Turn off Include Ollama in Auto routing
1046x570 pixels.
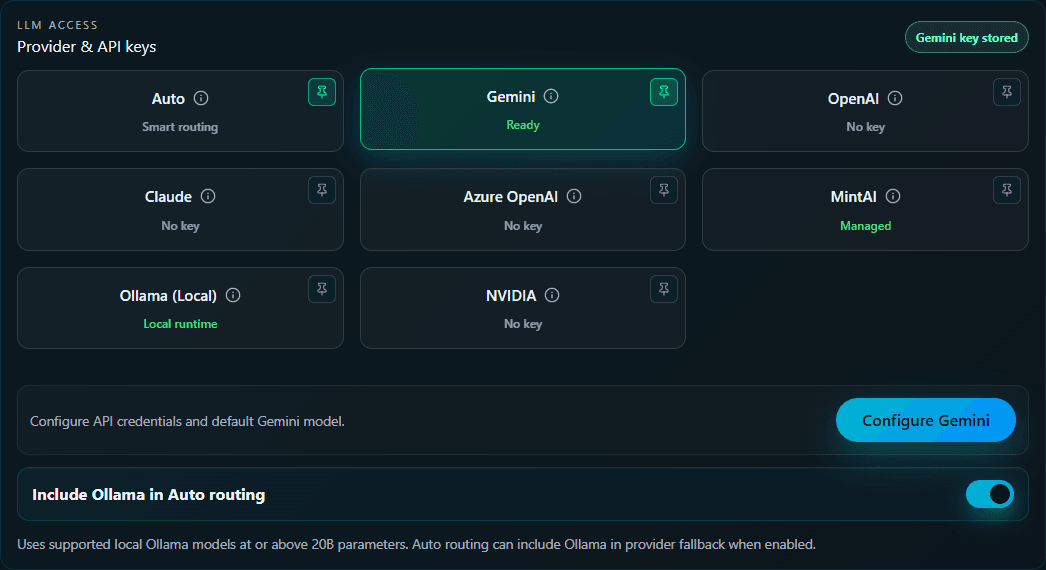pyautogui.click(x=990, y=494)
